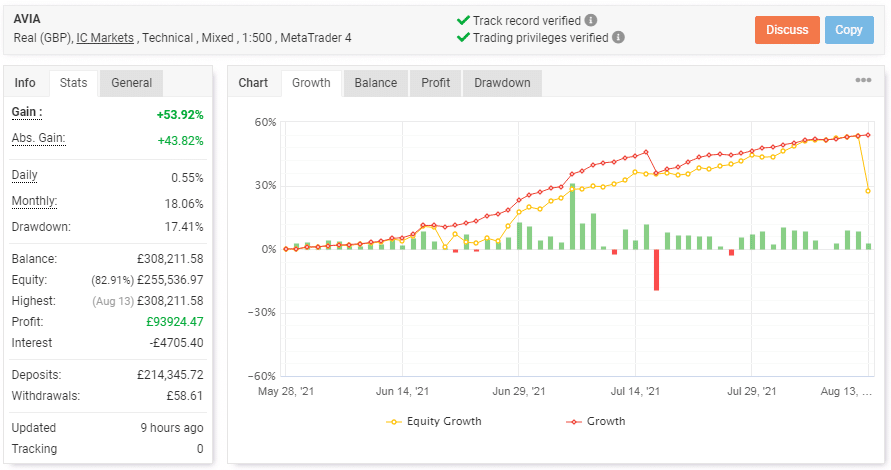Toggle Growth series in chart legend
The height and width of the screenshot is (470, 891).
click(596, 421)
